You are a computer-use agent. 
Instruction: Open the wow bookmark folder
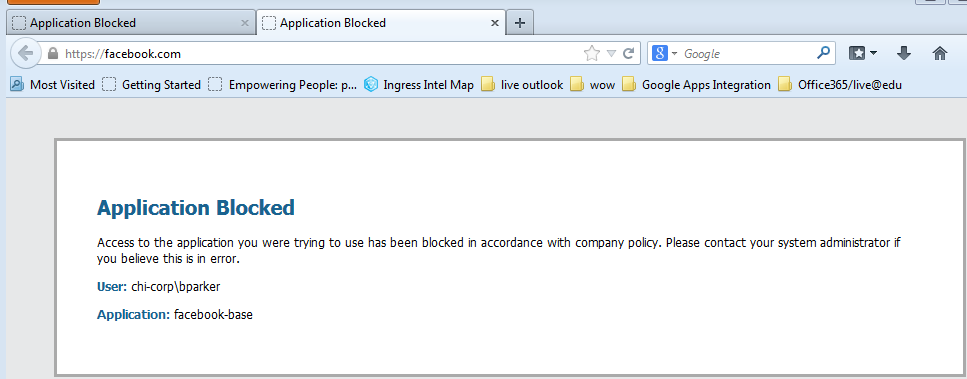coord(593,85)
